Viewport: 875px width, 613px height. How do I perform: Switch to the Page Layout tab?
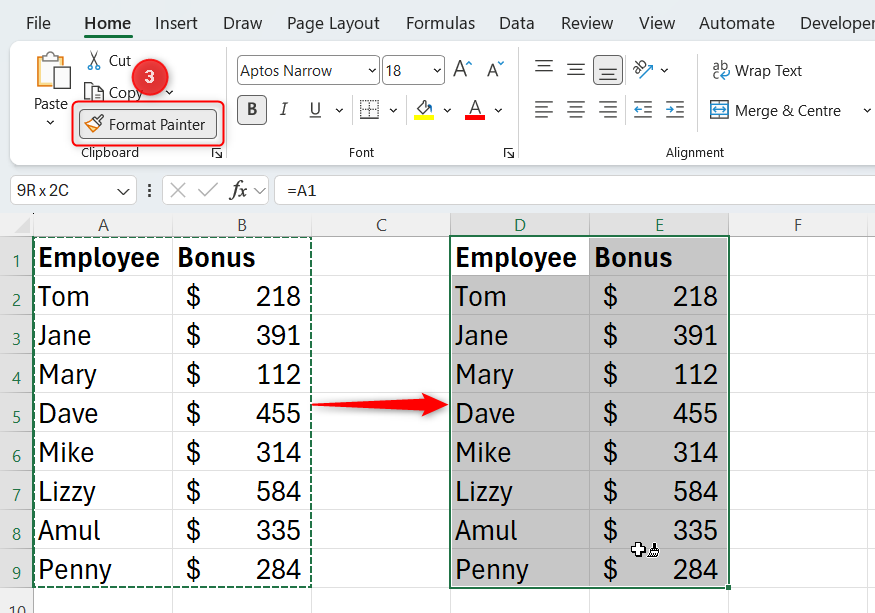pyautogui.click(x=333, y=23)
